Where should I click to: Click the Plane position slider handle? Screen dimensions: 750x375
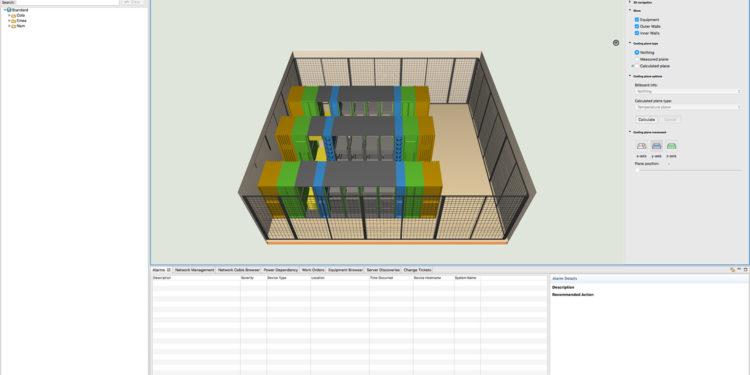[637, 170]
